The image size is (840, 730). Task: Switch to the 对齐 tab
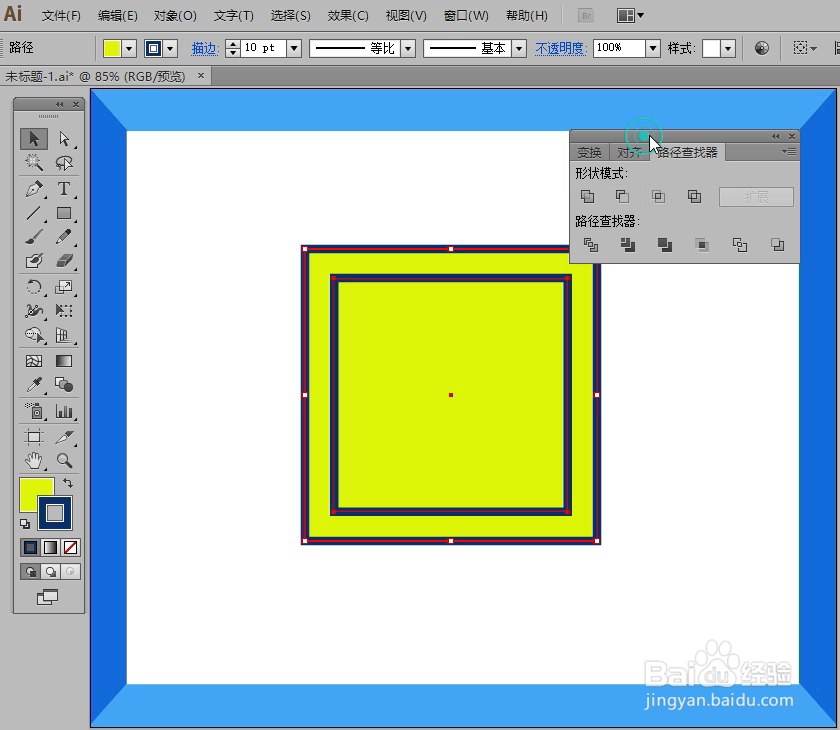[629, 153]
